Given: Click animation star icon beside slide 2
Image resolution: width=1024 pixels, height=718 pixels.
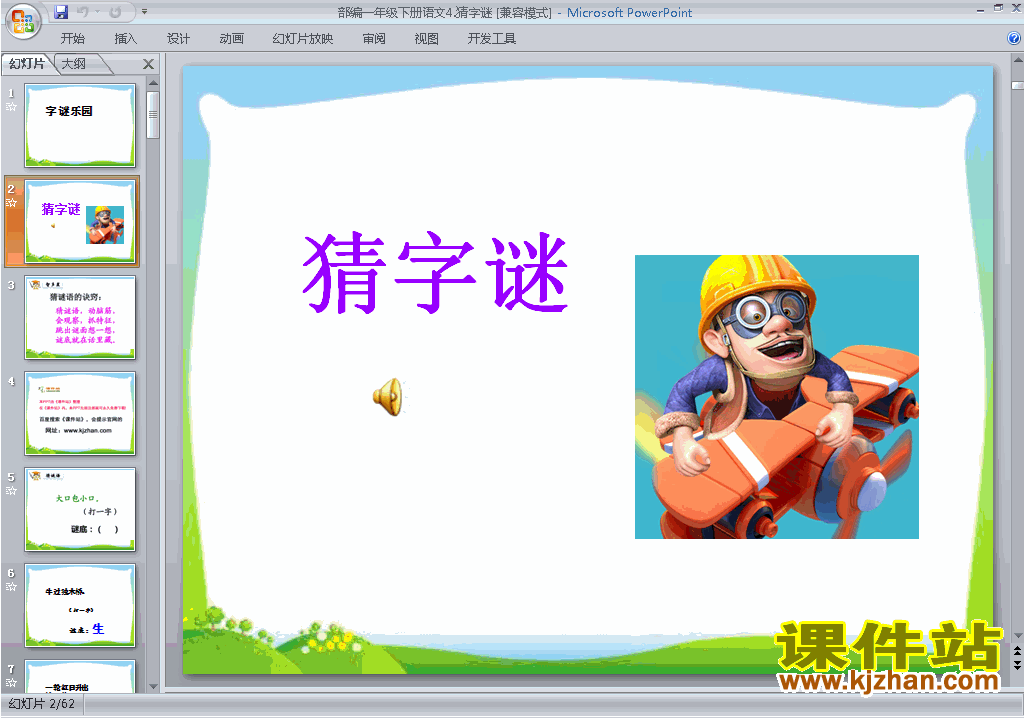Looking at the screenshot, I should 11,203.
